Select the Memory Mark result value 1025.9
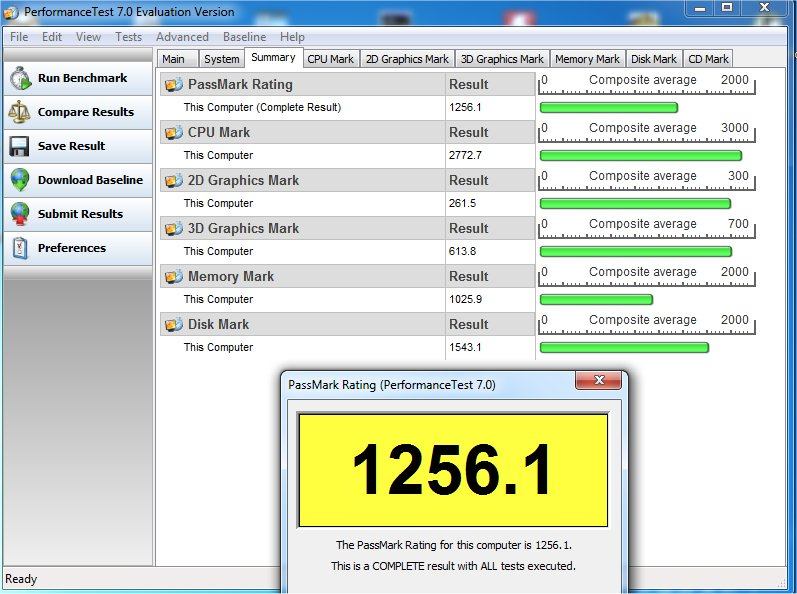Screen dimensions: 797x594 465,299
